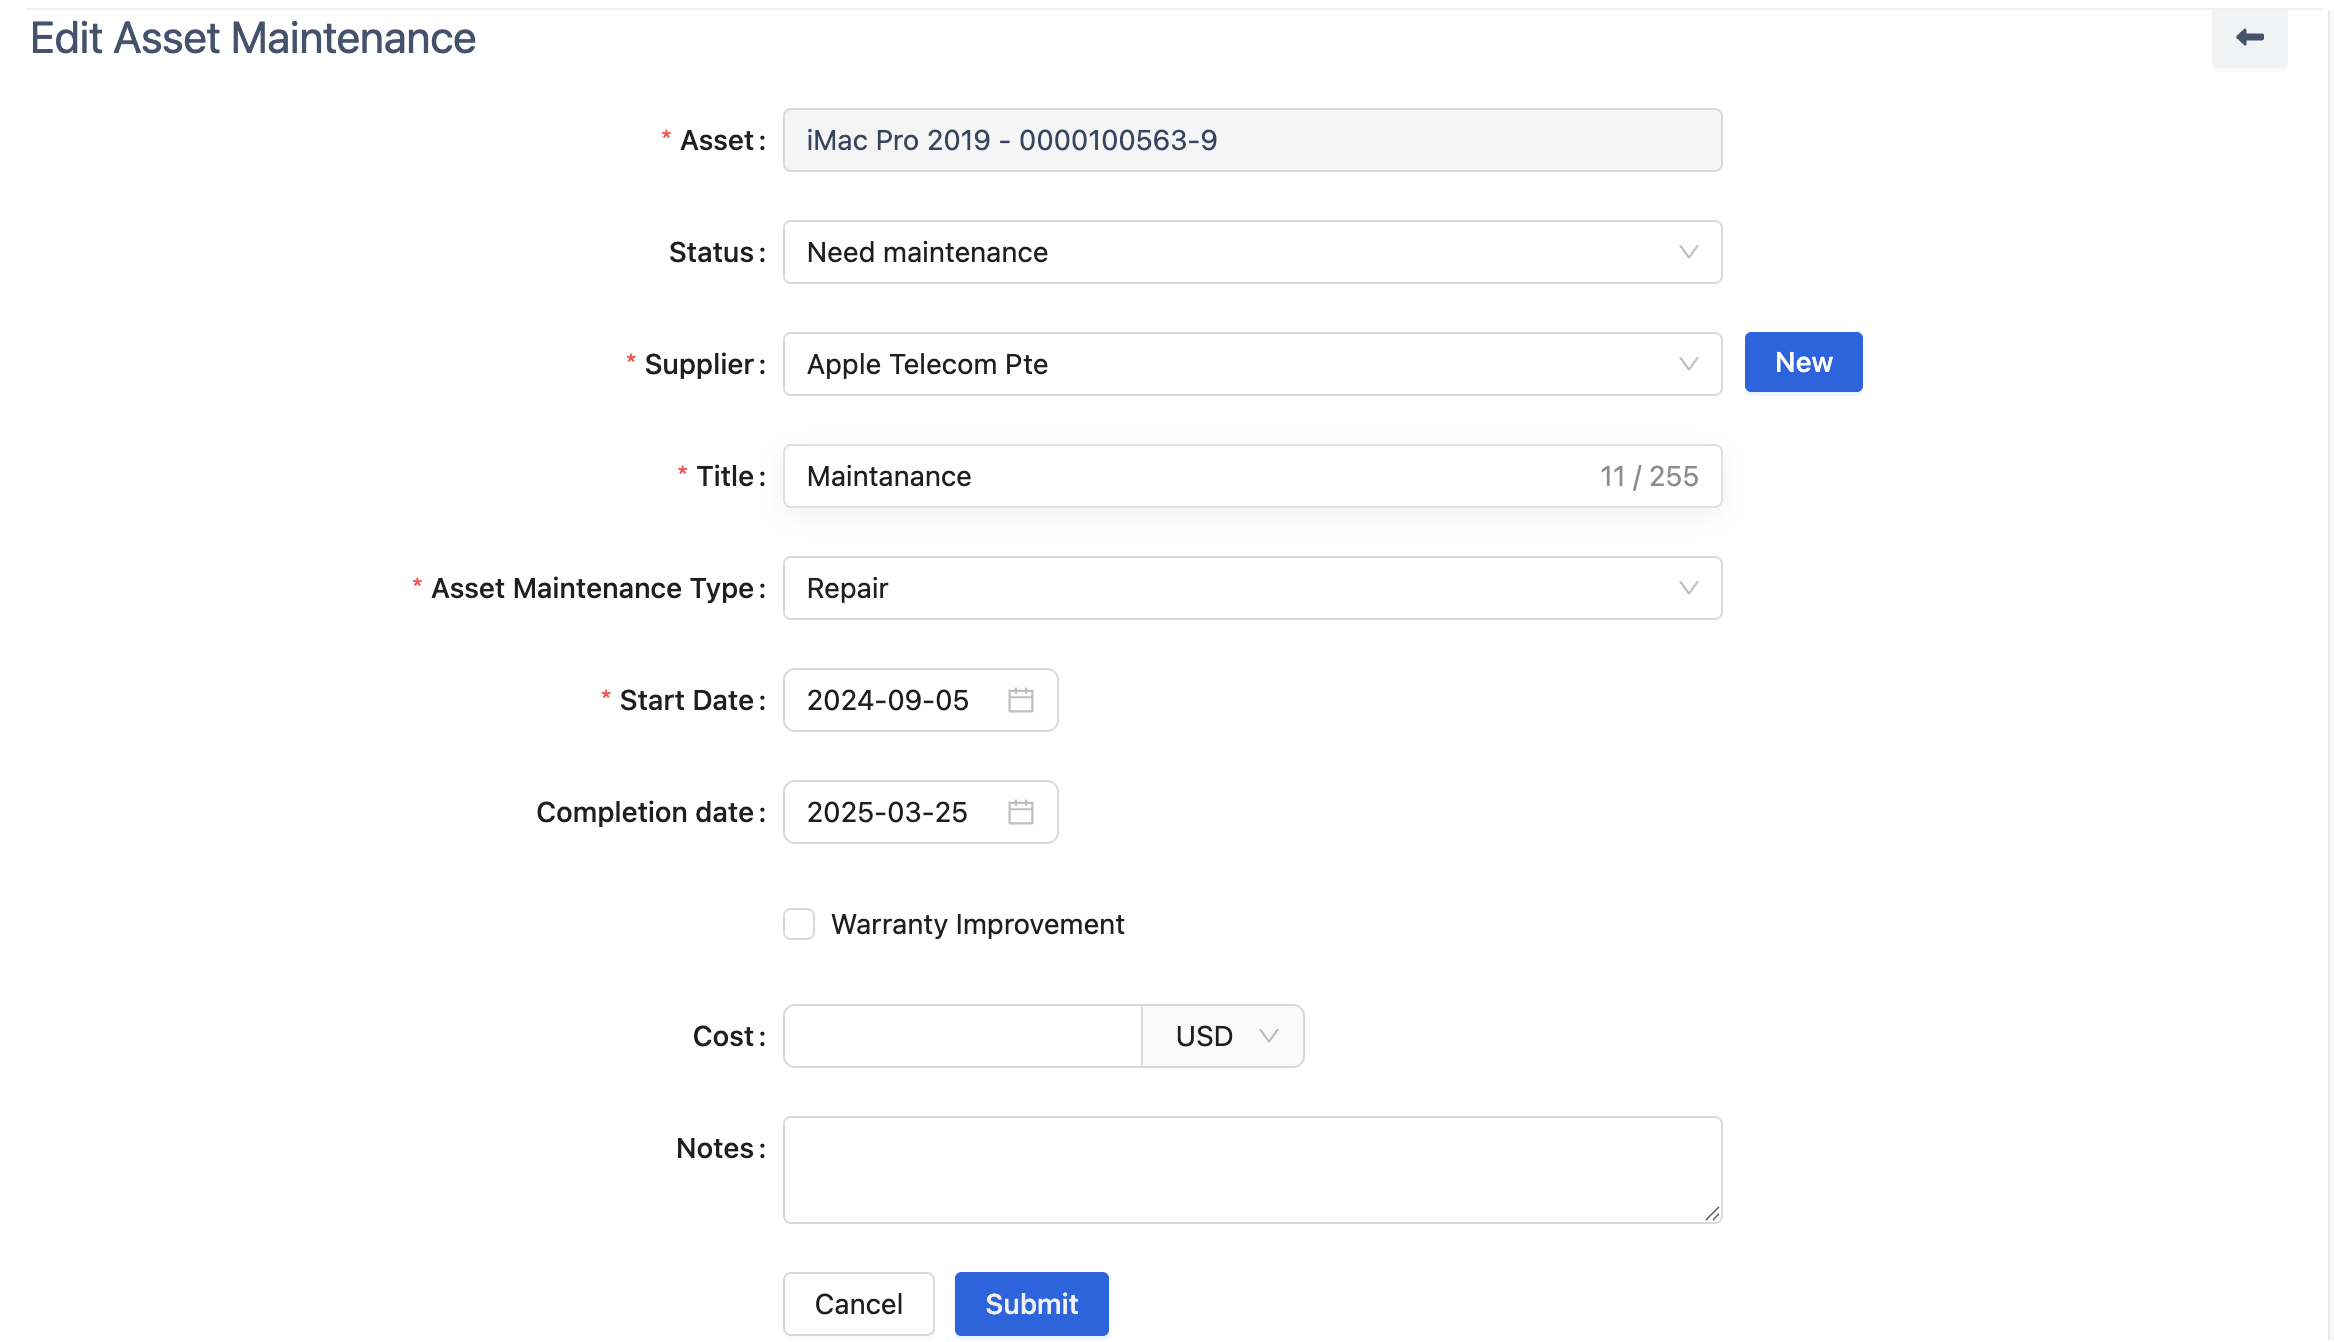Open the Repair maintenance type dropdown
2334x1342 pixels.
click(1200, 588)
